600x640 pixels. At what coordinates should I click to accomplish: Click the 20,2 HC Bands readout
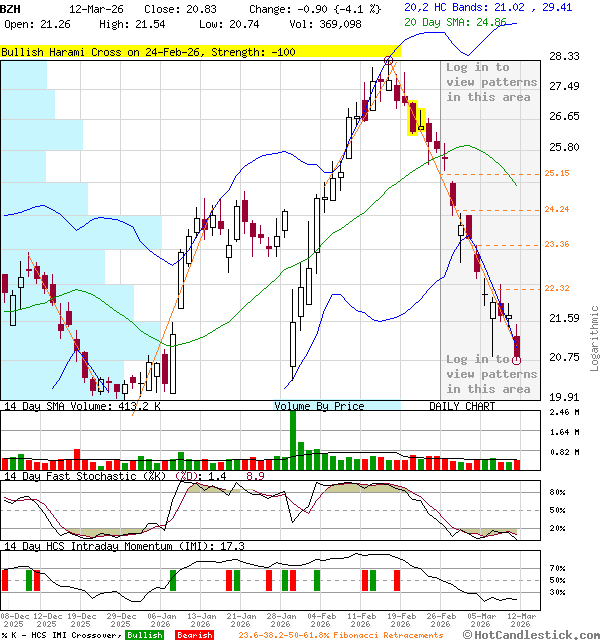click(x=488, y=7)
